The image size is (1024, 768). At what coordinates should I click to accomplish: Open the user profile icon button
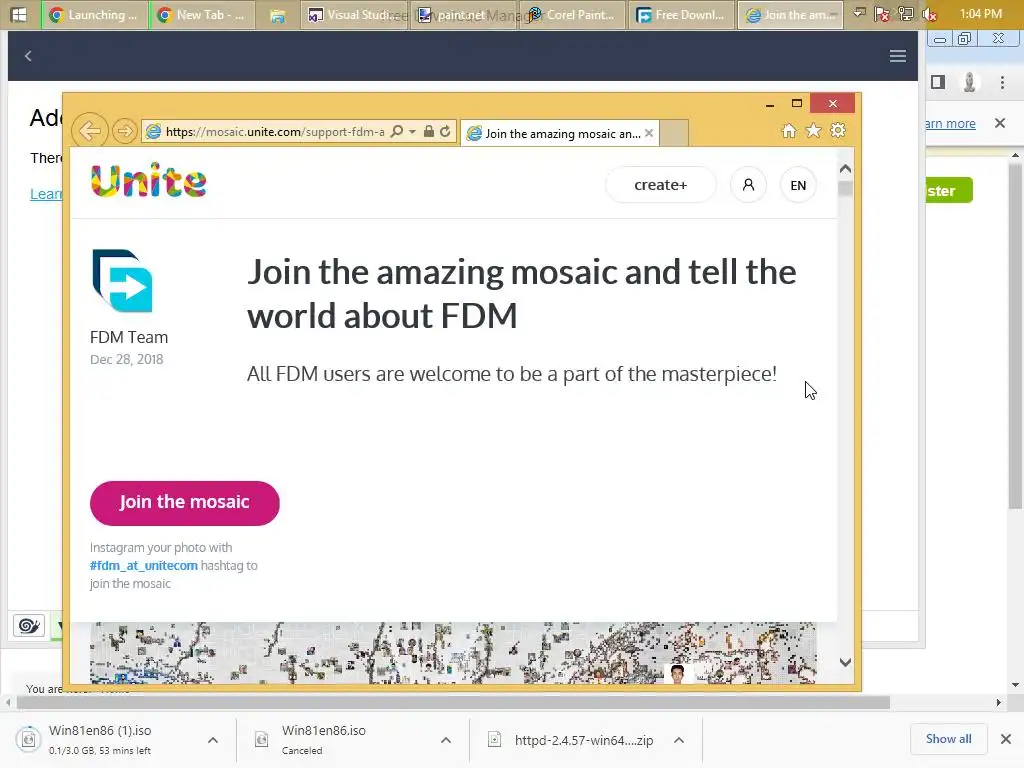pyautogui.click(x=748, y=185)
